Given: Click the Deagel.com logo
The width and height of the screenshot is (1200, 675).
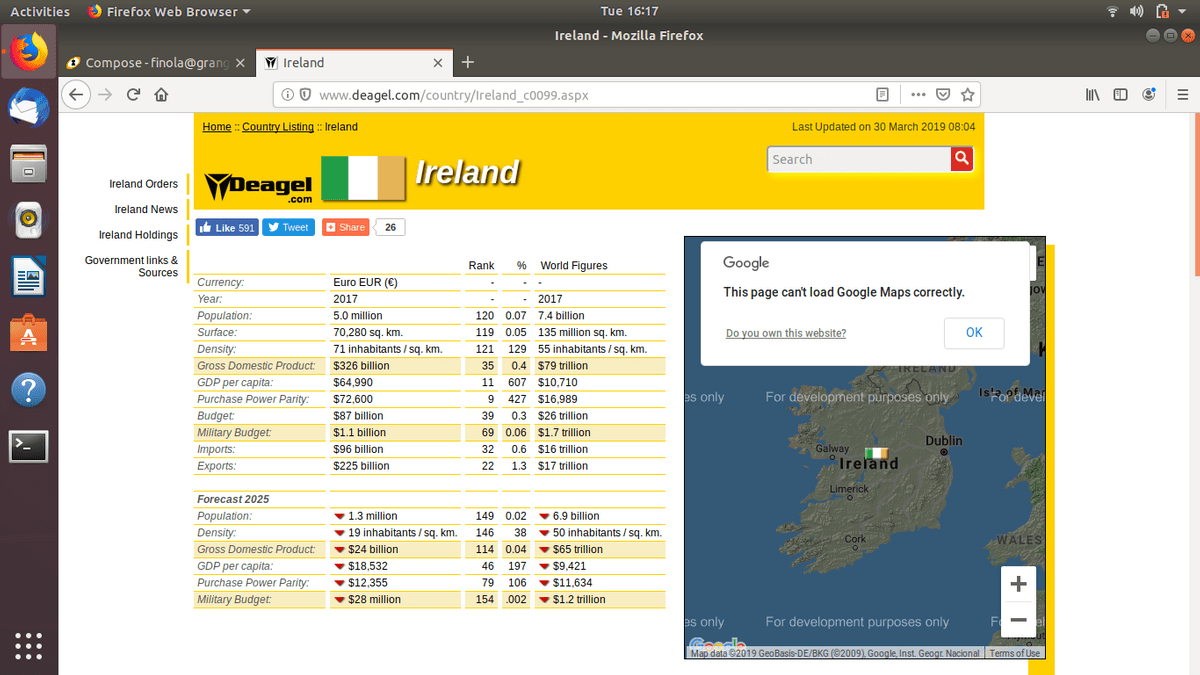Looking at the screenshot, I should pos(259,187).
